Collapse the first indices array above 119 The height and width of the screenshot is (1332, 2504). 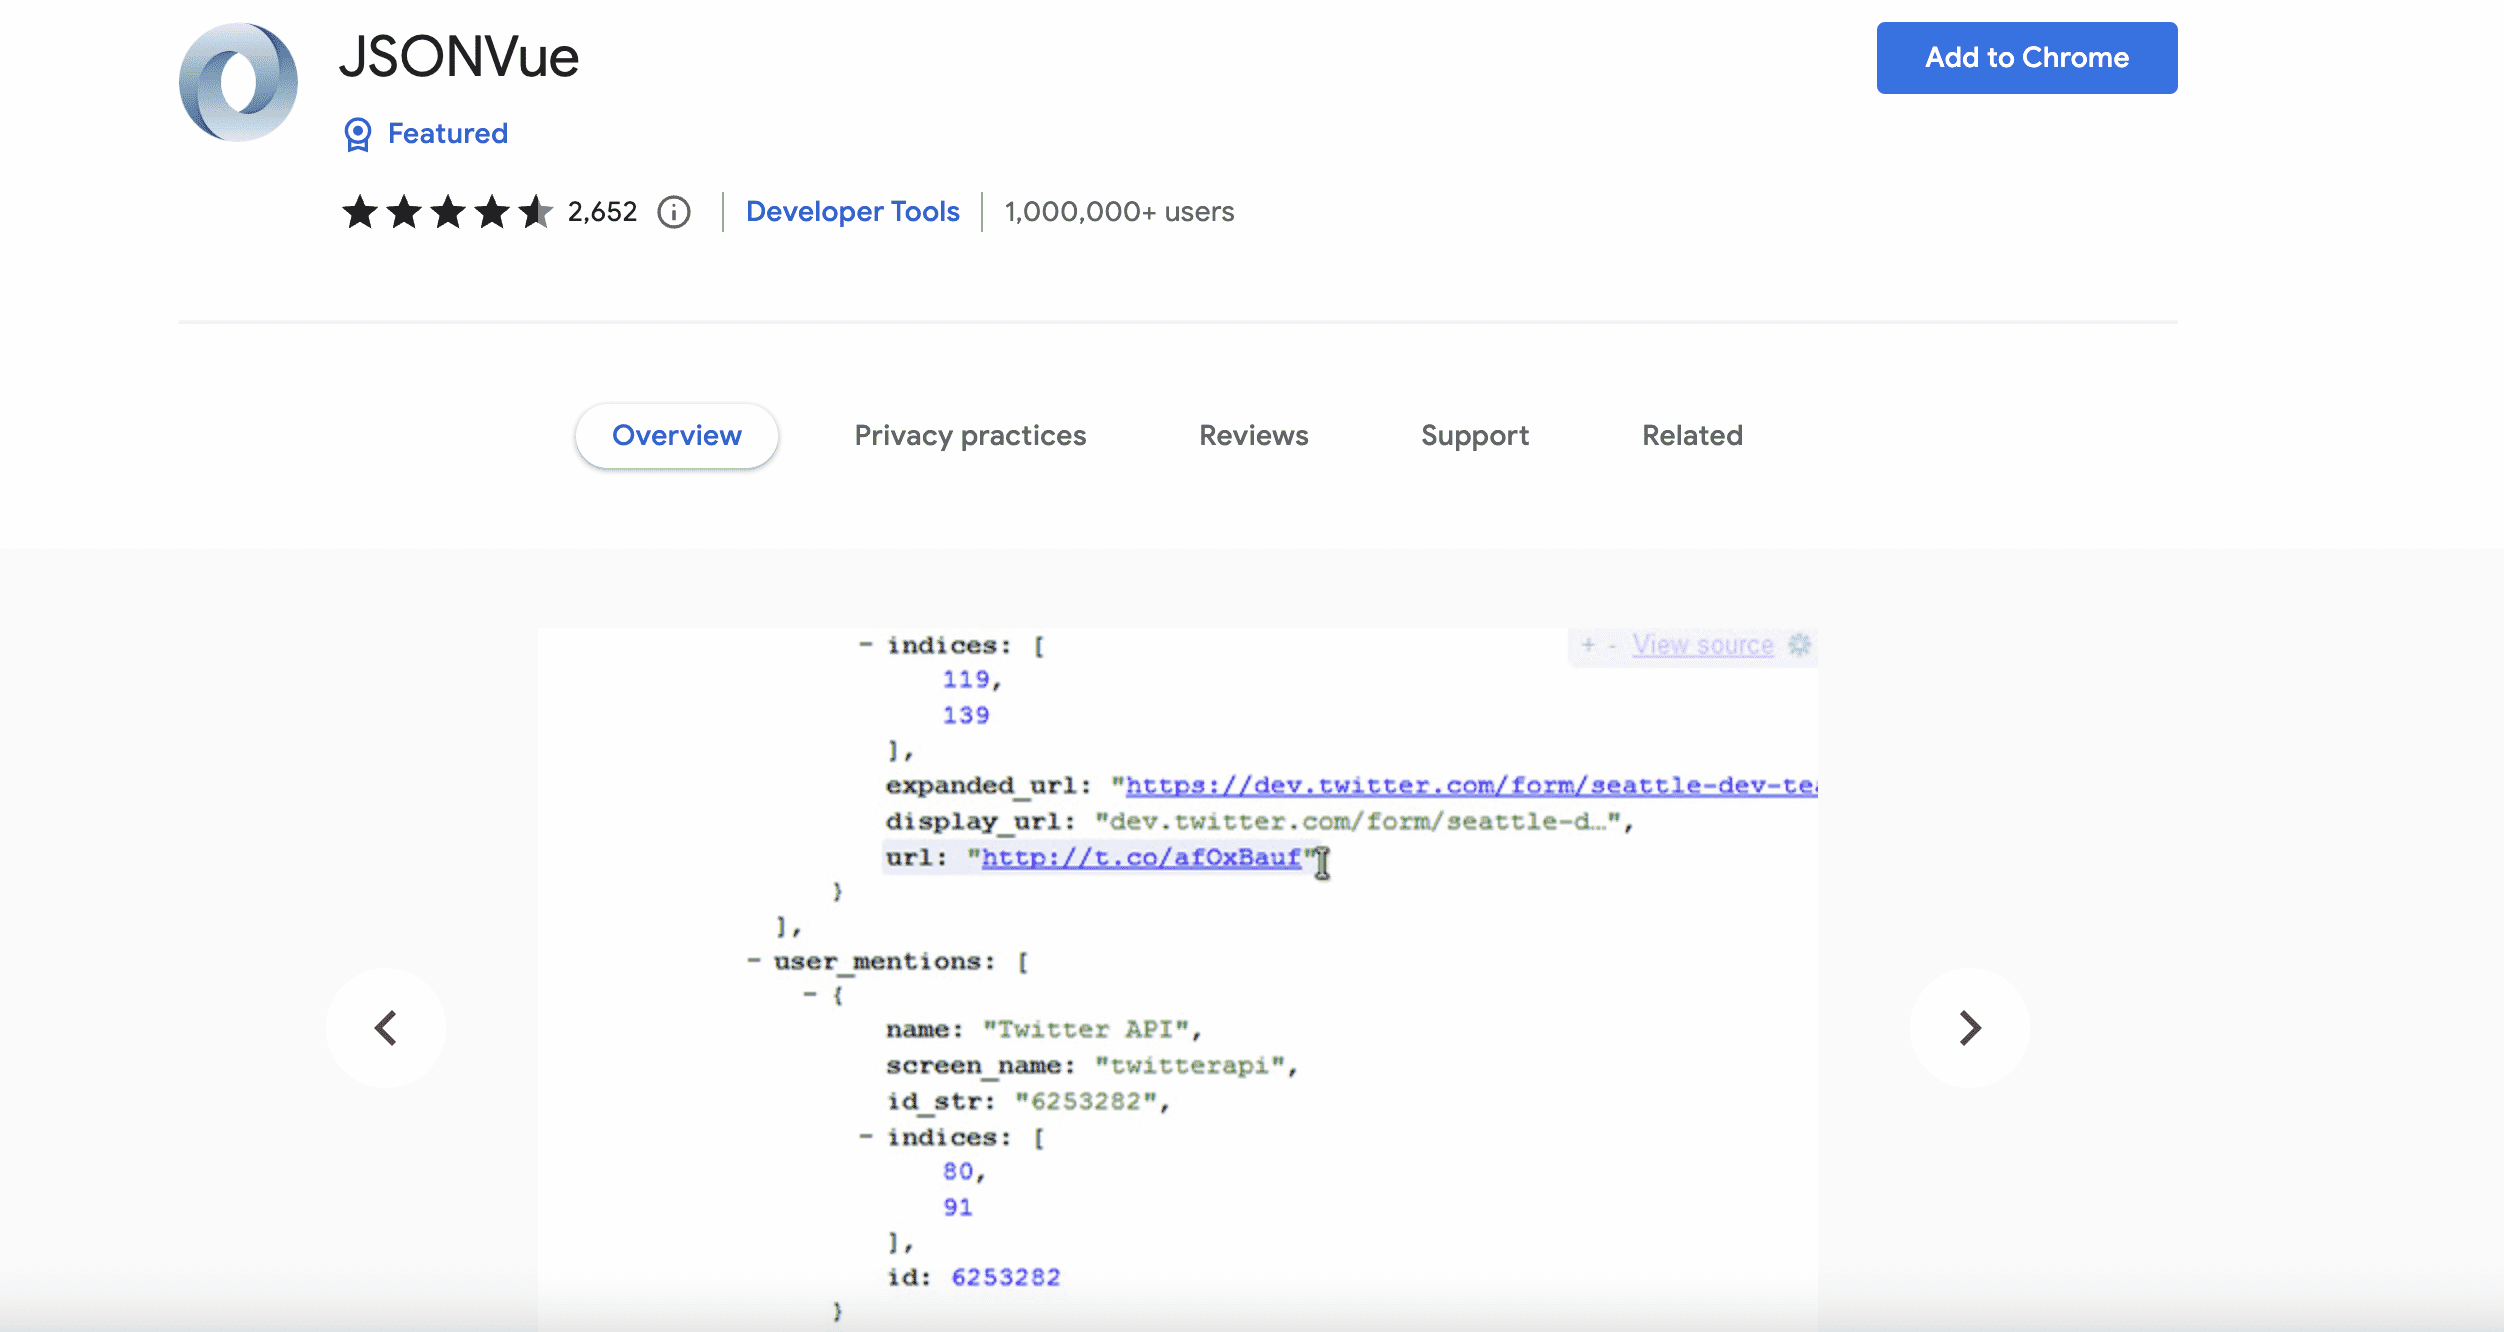pos(866,645)
